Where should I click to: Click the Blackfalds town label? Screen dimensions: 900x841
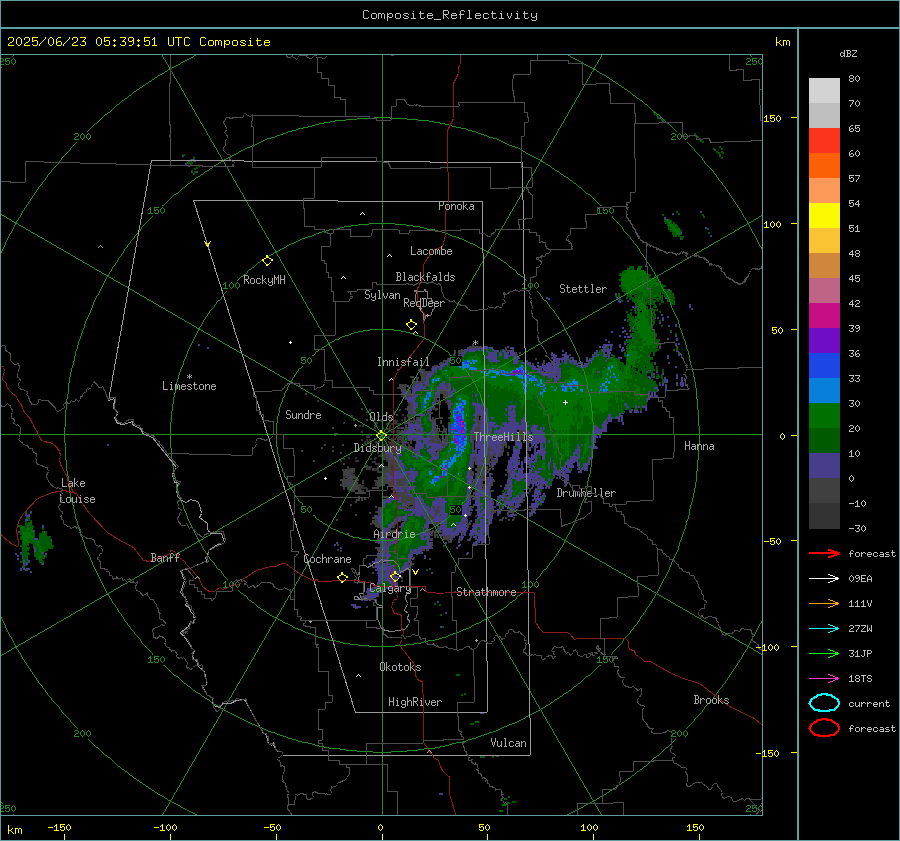tap(425, 277)
